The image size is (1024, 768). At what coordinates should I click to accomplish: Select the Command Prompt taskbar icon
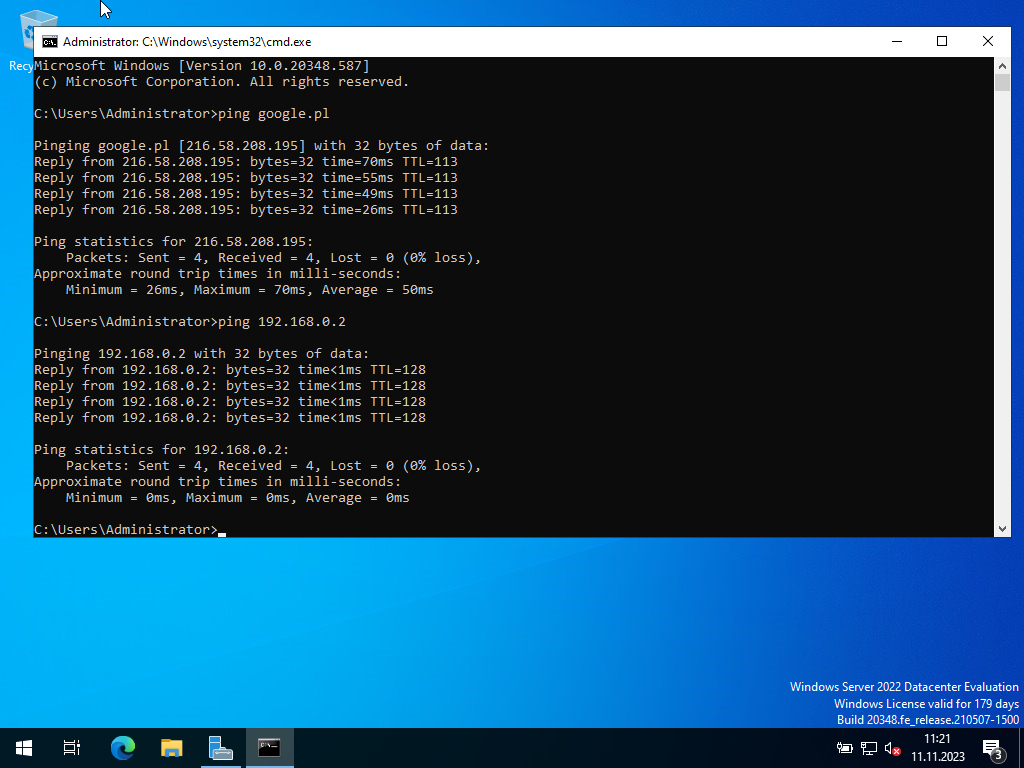[x=269, y=748]
